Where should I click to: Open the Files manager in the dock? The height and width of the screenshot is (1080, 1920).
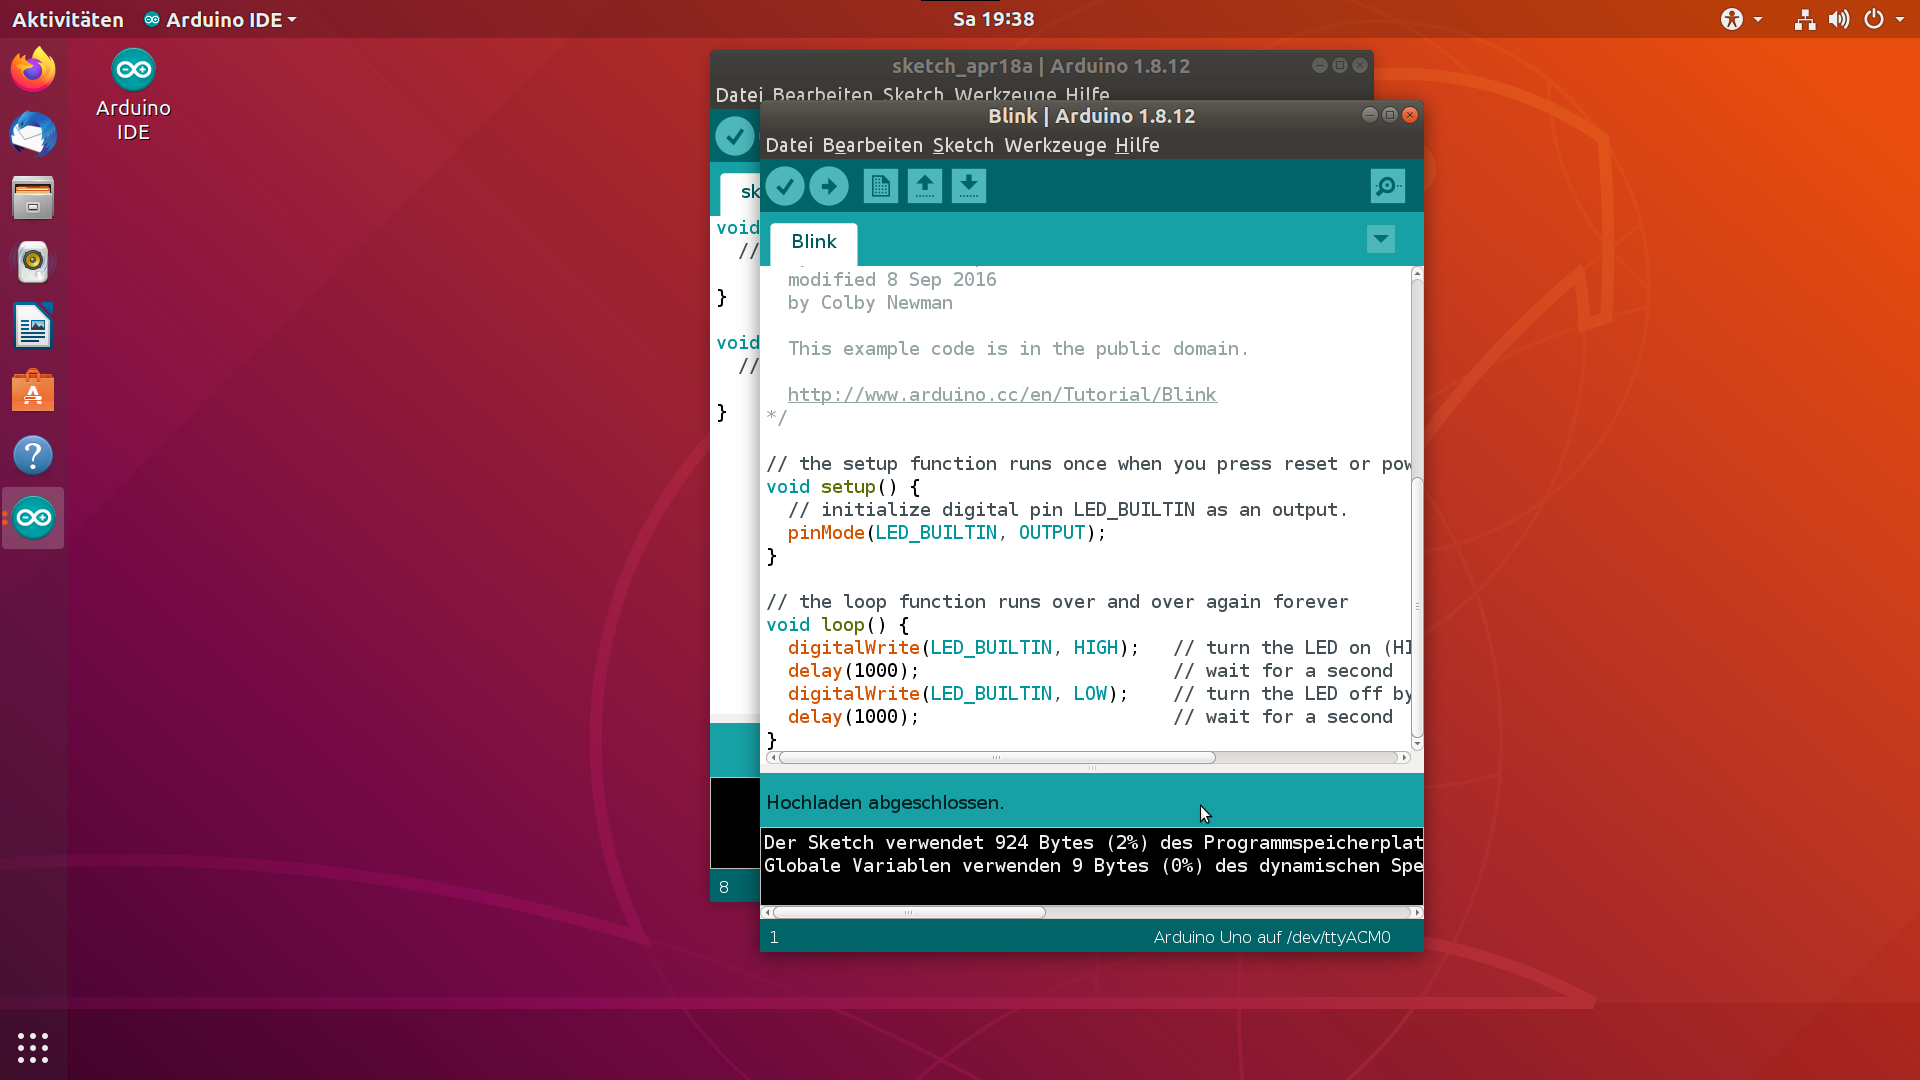click(x=33, y=198)
